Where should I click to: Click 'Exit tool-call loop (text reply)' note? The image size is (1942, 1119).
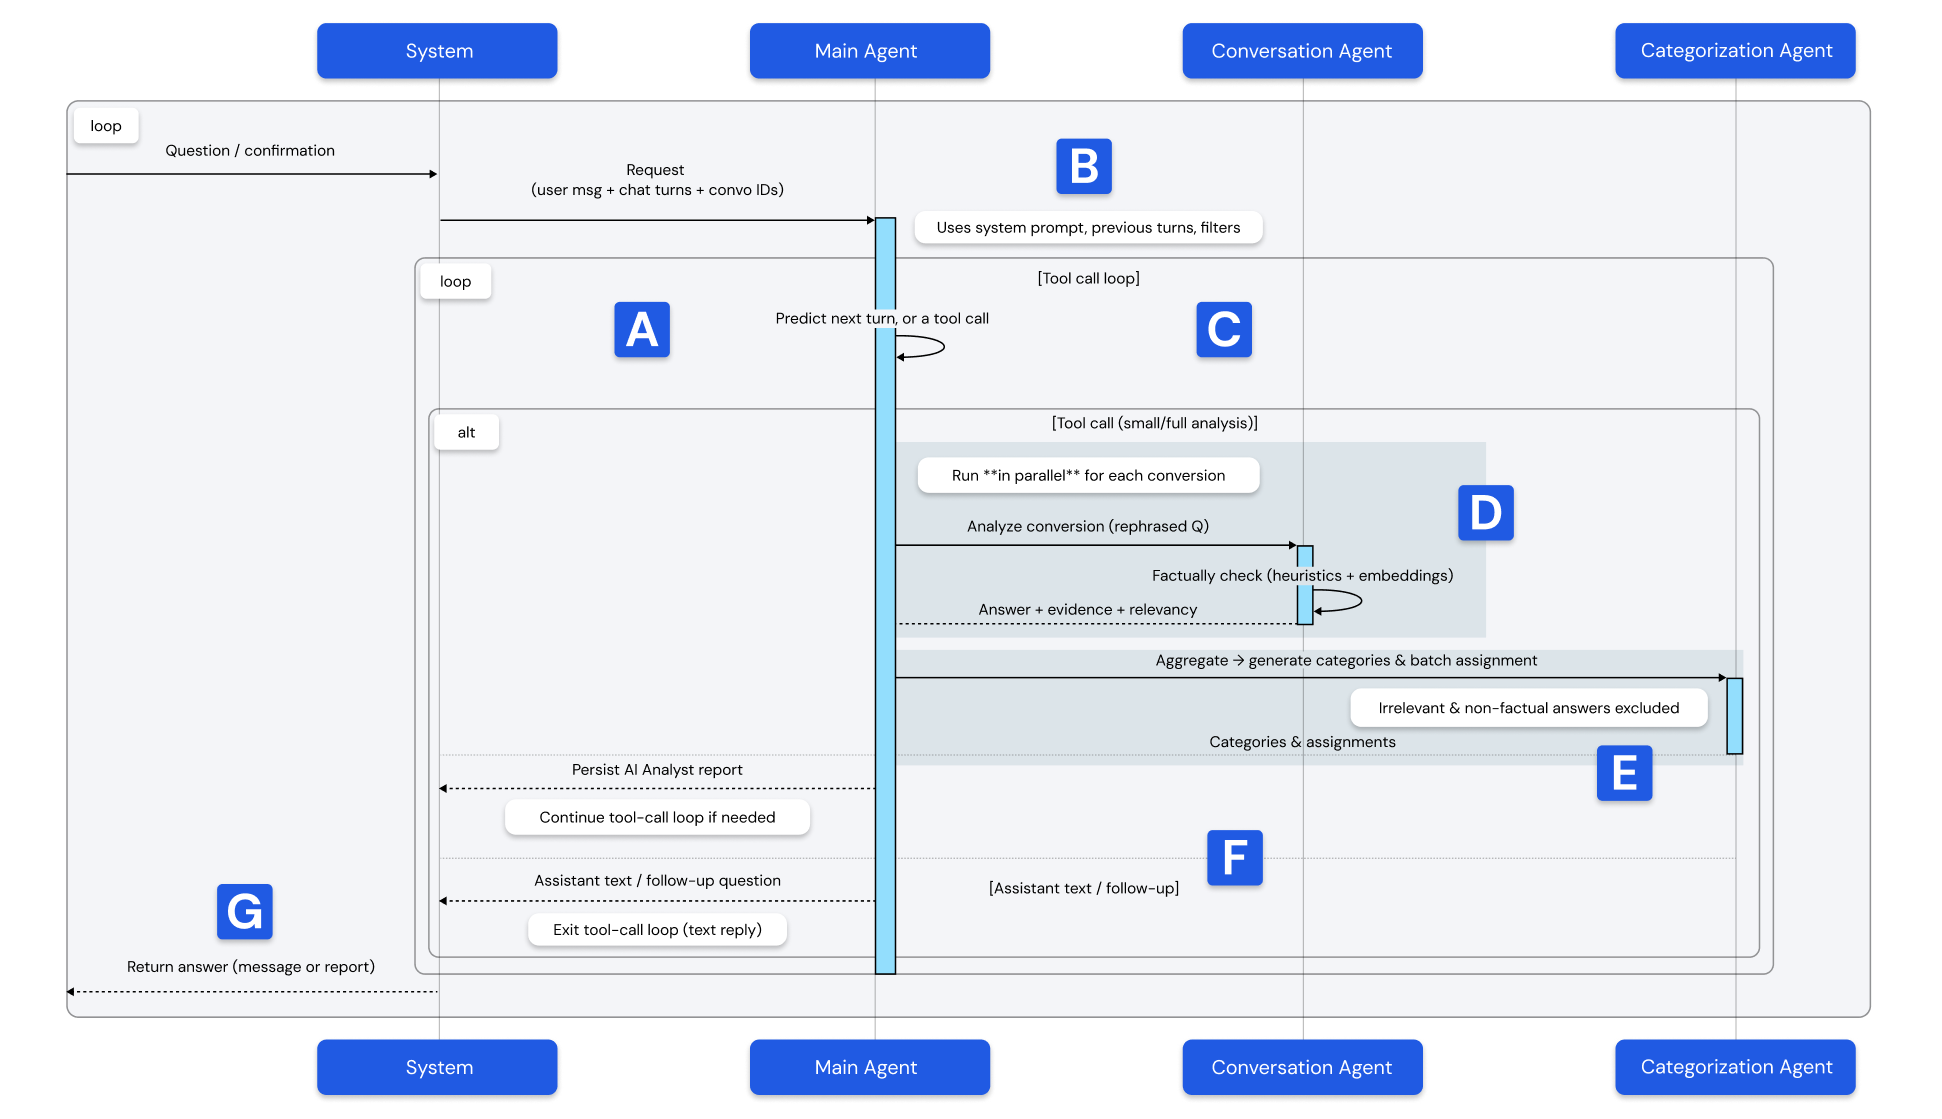point(657,930)
